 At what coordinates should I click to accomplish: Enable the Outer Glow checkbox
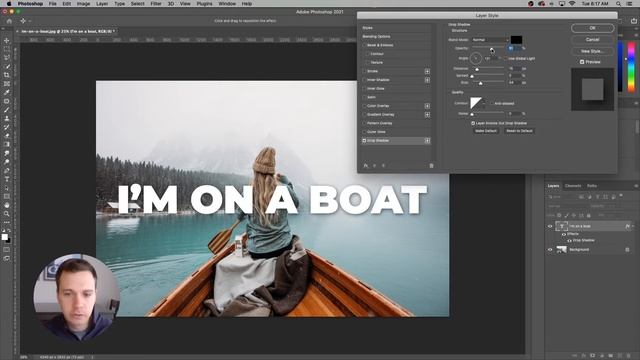click(364, 132)
